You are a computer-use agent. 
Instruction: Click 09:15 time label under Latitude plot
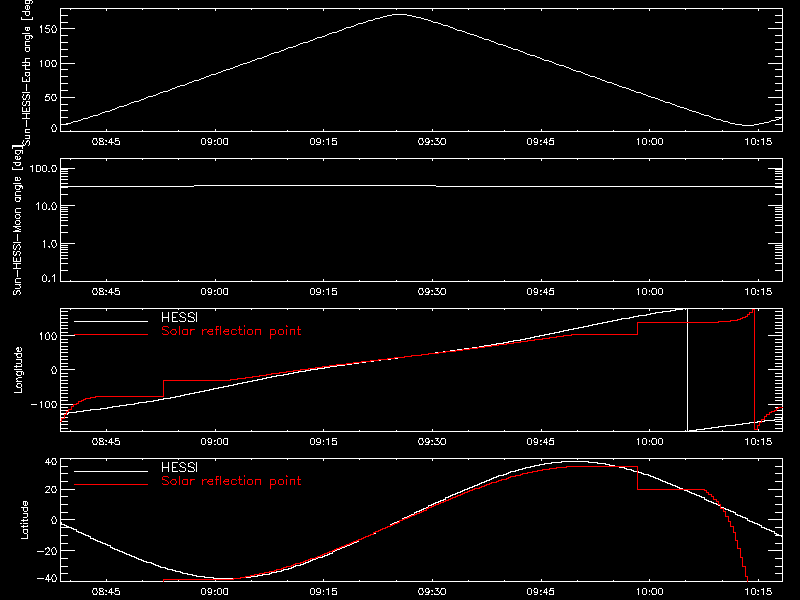[x=323, y=592]
